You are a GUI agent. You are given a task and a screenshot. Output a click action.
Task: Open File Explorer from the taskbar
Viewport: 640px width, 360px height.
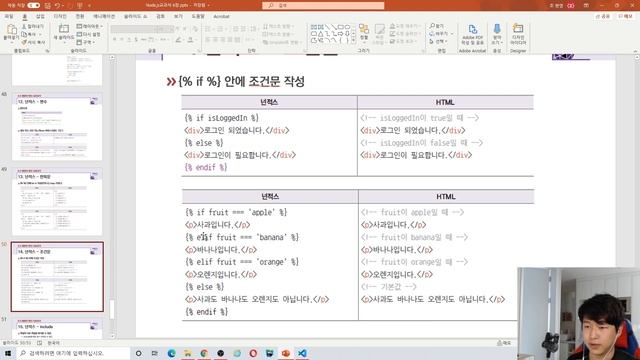click(x=188, y=353)
